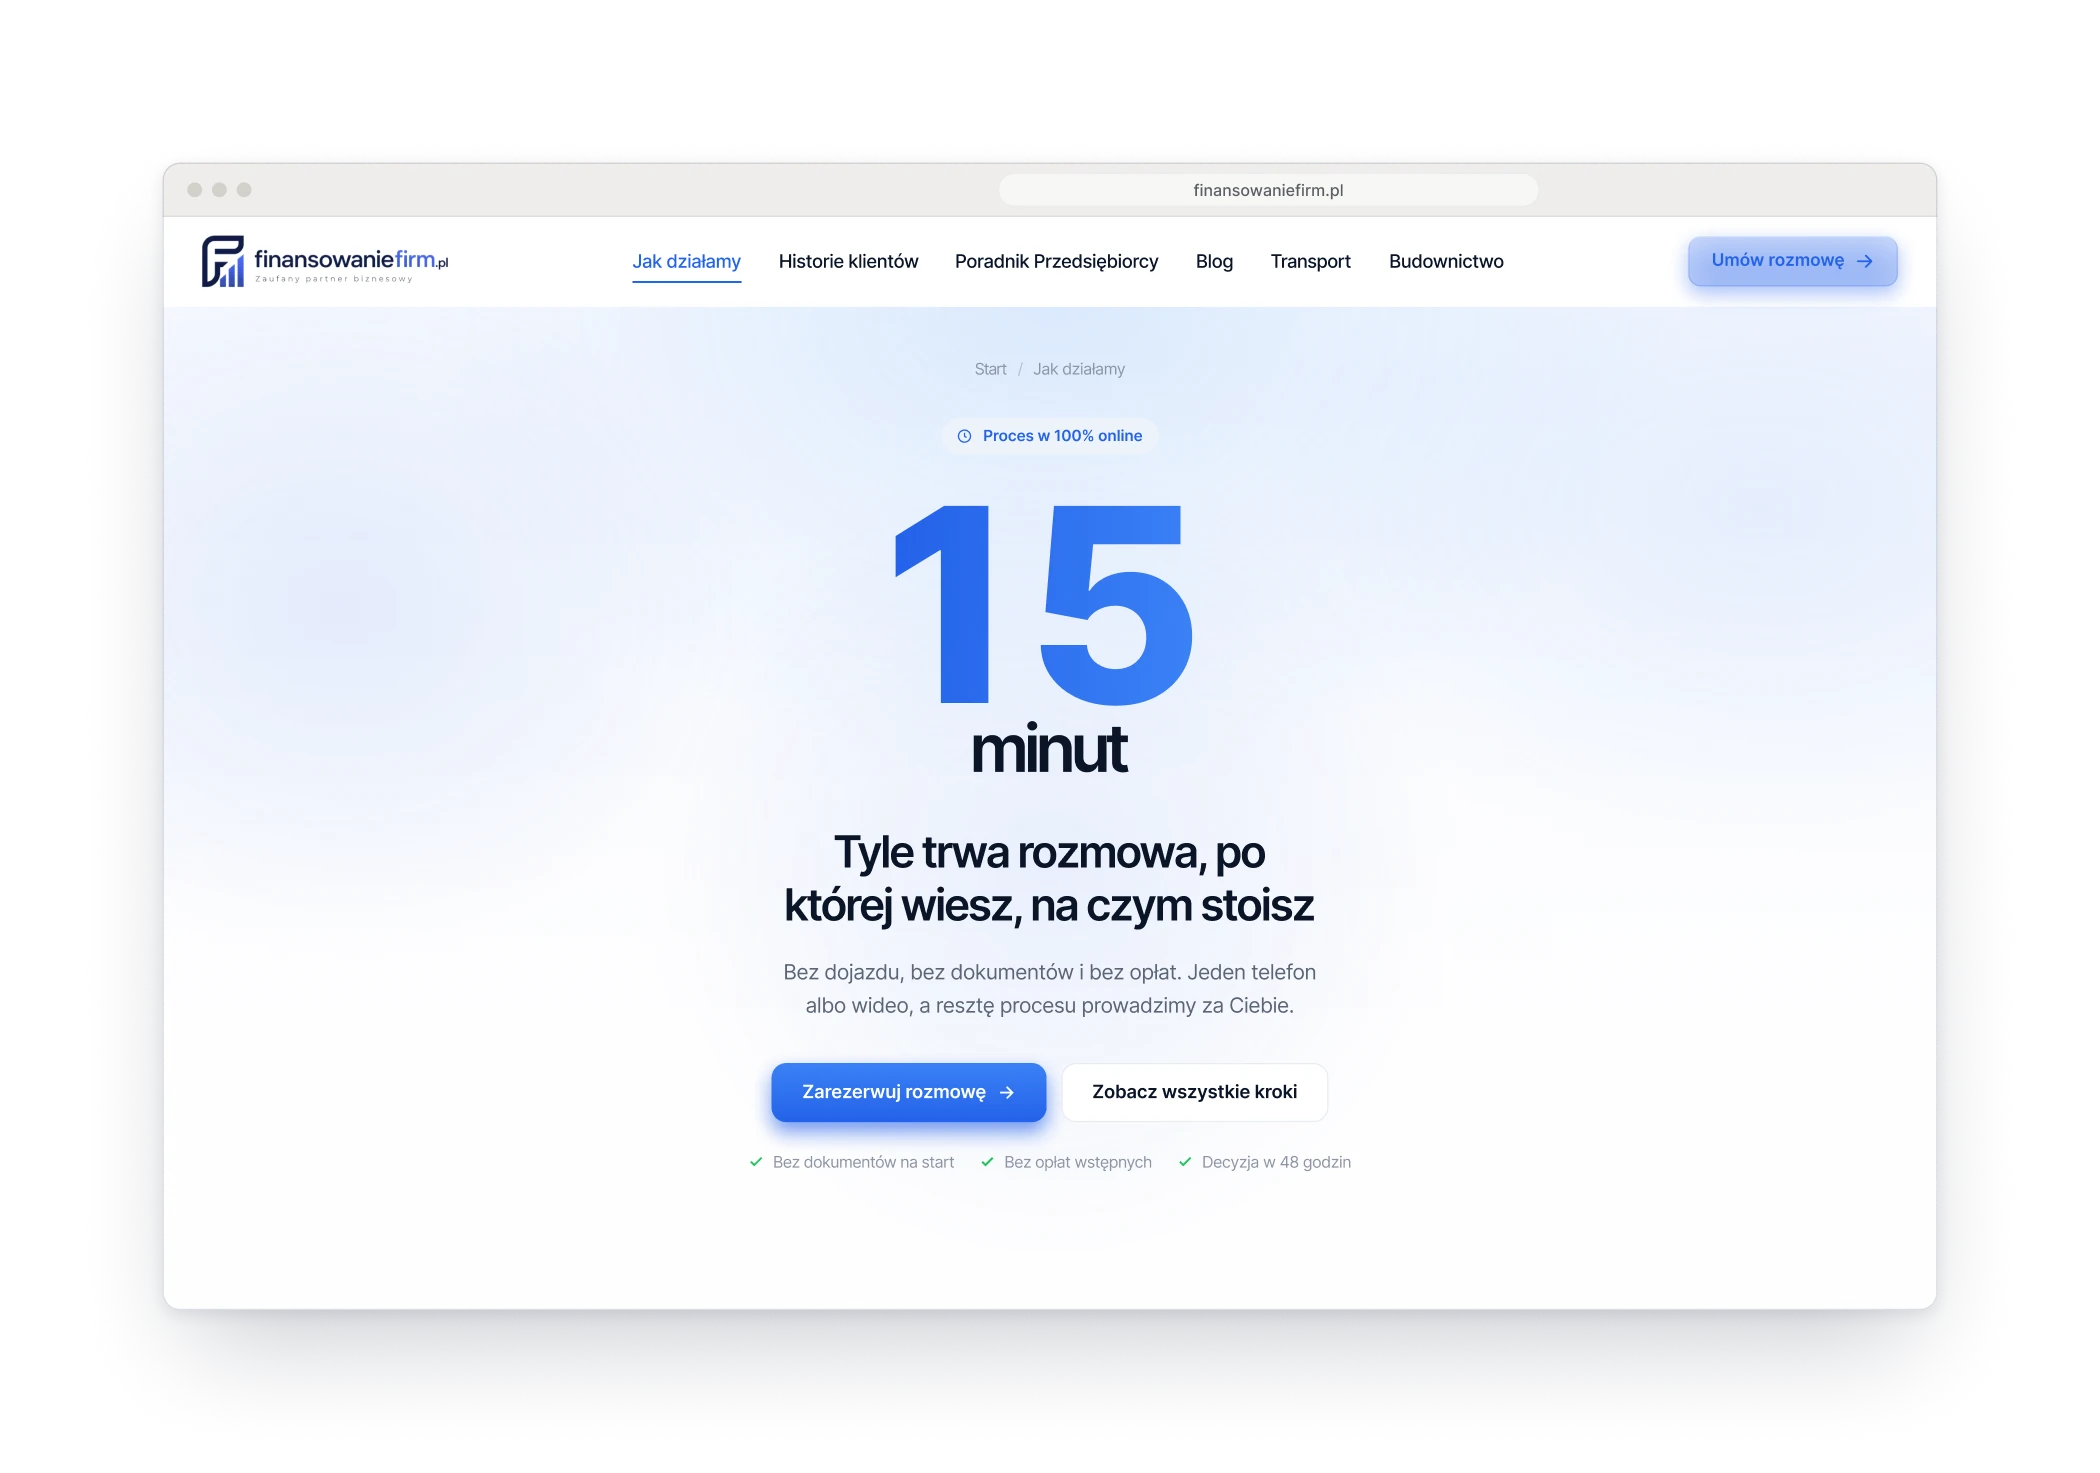The width and height of the screenshot is (2100, 1473).
Task: Click the word minut
Action: 1049,750
